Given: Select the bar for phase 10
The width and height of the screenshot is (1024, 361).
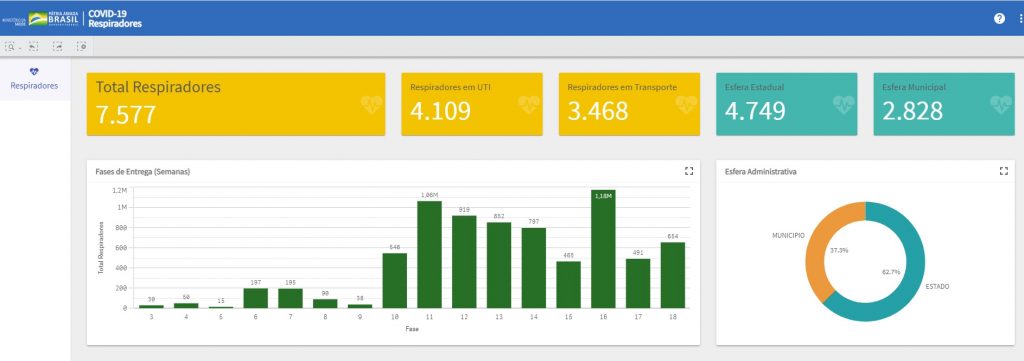Looking at the screenshot, I should coord(394,281).
